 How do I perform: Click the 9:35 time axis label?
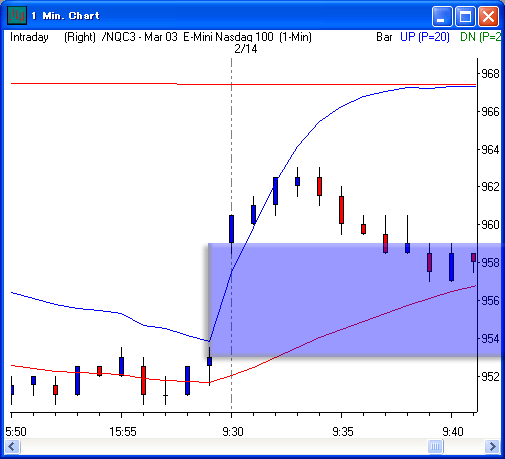pyautogui.click(x=343, y=432)
